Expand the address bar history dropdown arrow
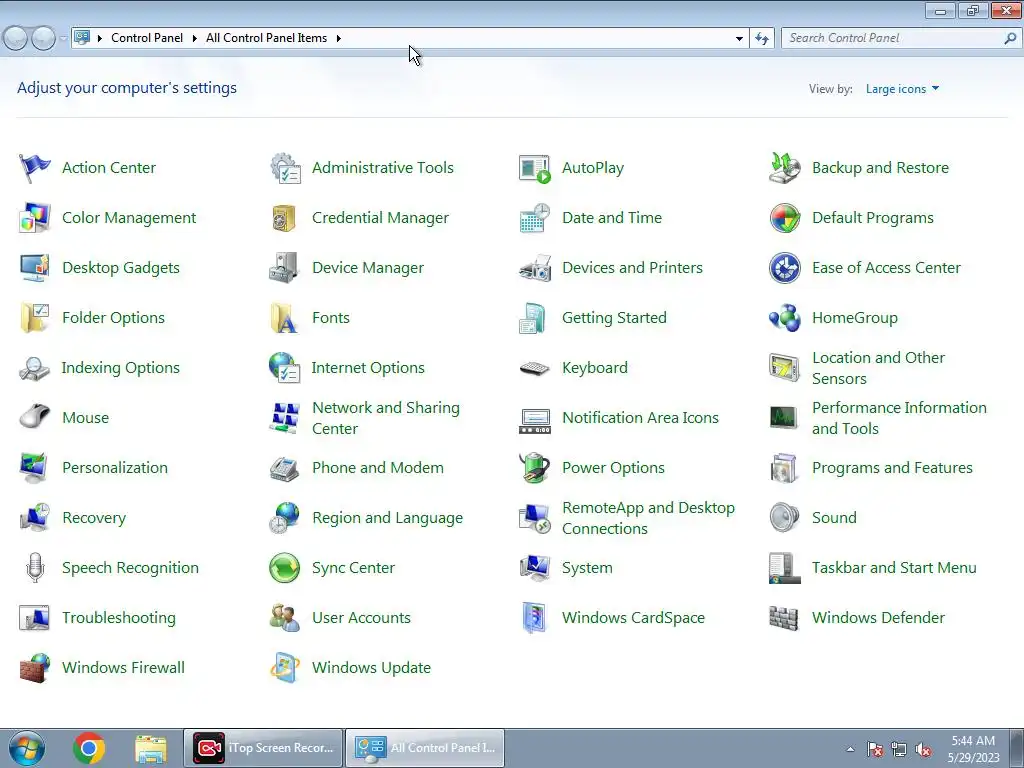The image size is (1024, 768). coord(739,39)
